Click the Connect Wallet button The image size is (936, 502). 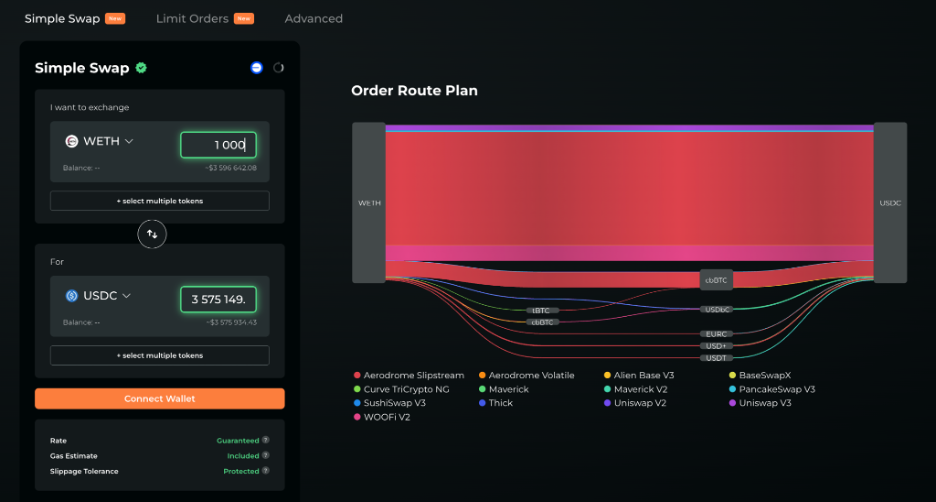pyautogui.click(x=159, y=399)
